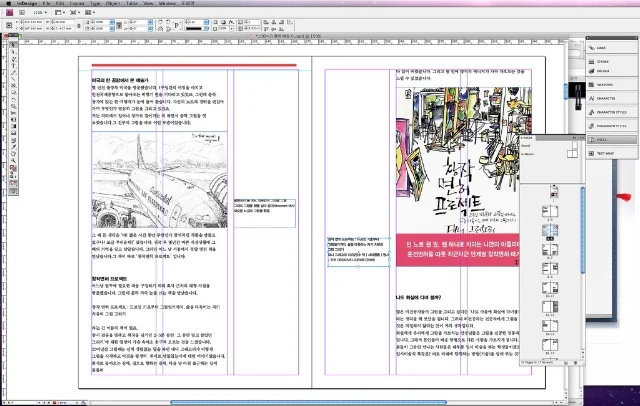Open the Object menu
Screen dimensions: 640x406
click(x=113, y=3)
